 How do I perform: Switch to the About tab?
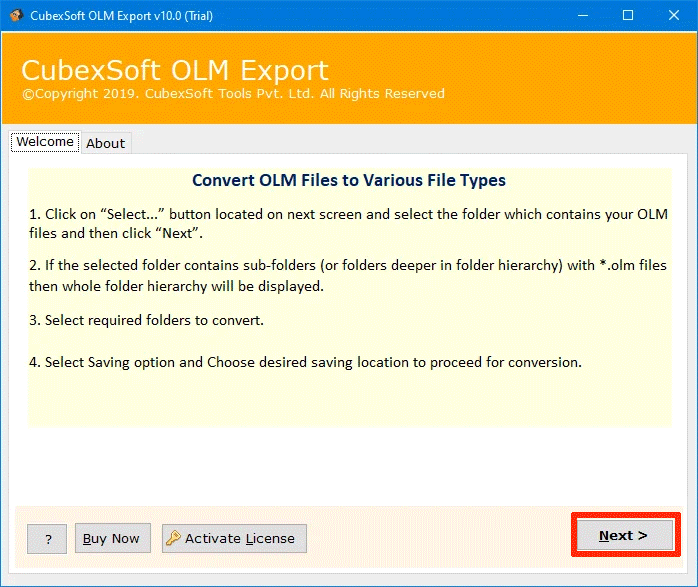pos(106,143)
